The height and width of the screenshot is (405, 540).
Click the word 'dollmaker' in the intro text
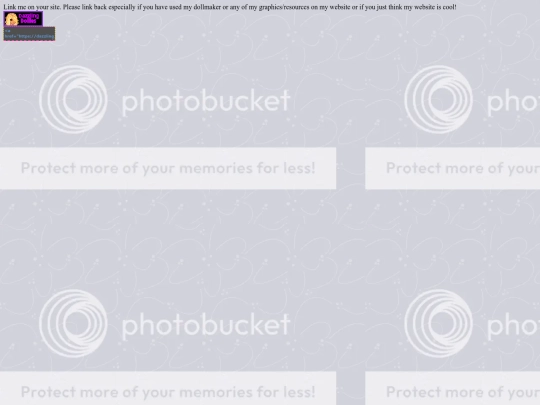coord(207,7)
